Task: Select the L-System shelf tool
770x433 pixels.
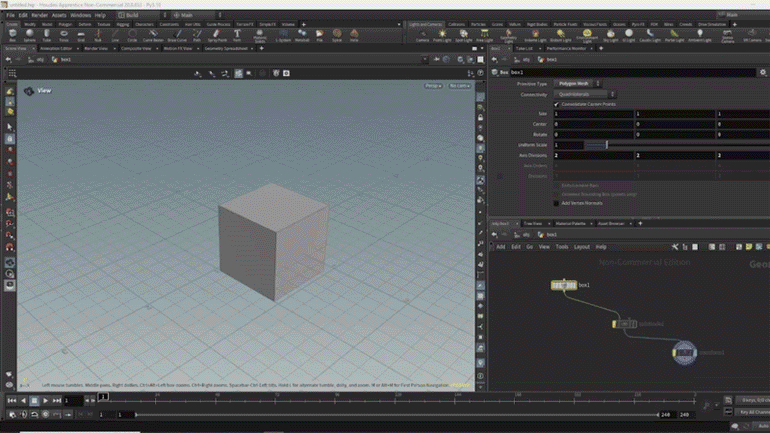Action: [283, 35]
